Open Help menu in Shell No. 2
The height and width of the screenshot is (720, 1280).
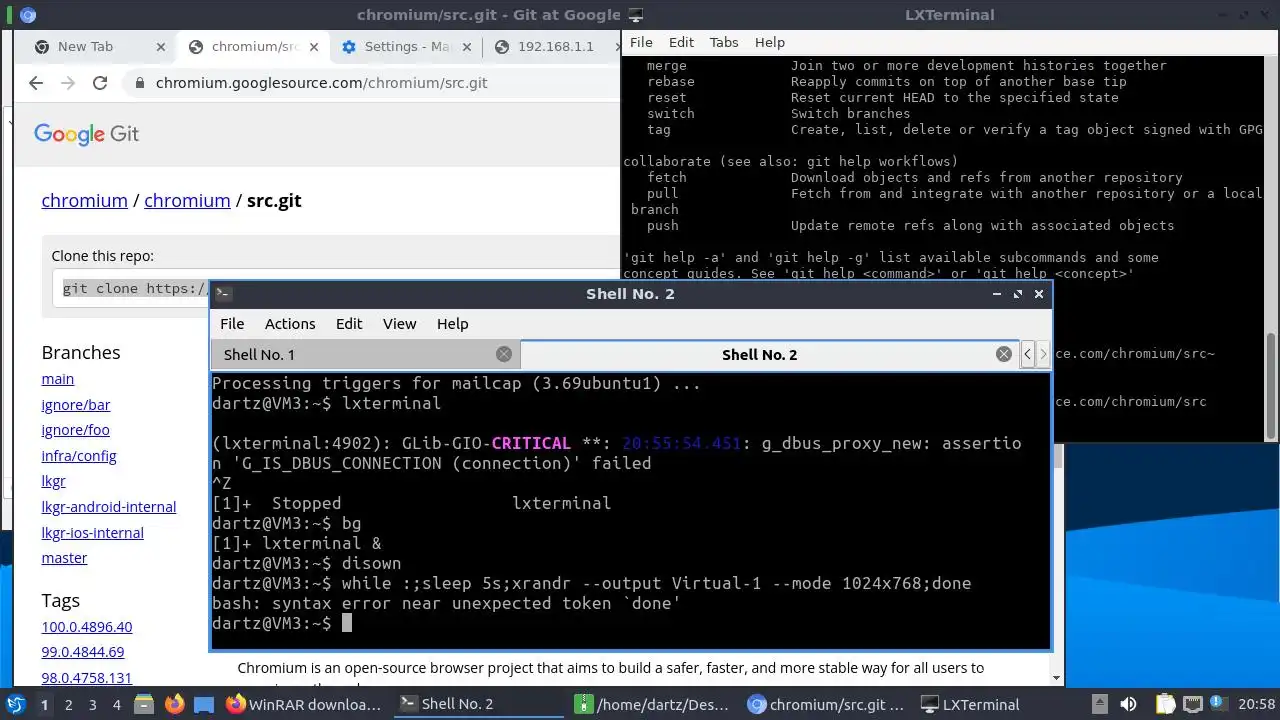point(452,324)
